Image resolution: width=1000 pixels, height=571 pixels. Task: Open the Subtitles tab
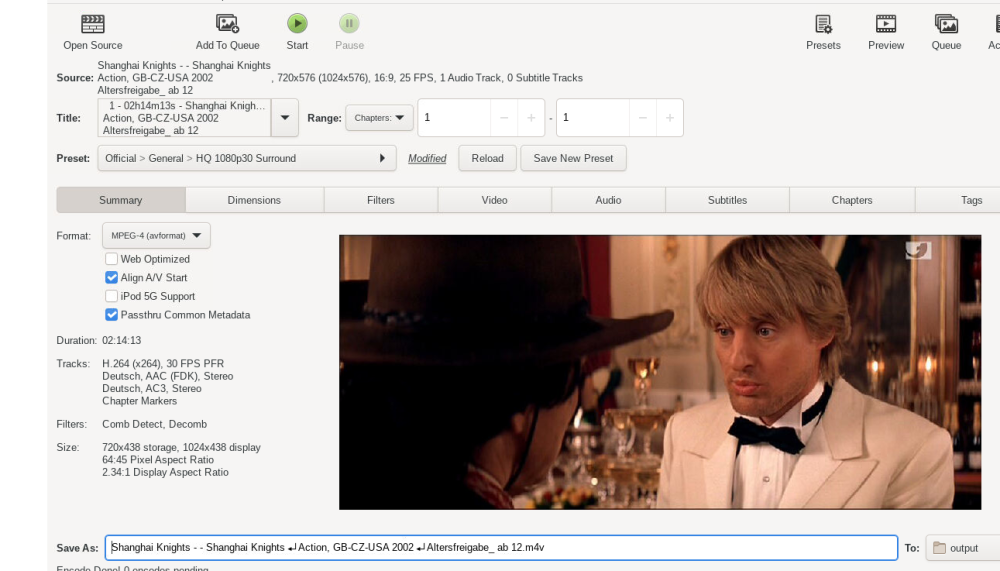click(727, 200)
